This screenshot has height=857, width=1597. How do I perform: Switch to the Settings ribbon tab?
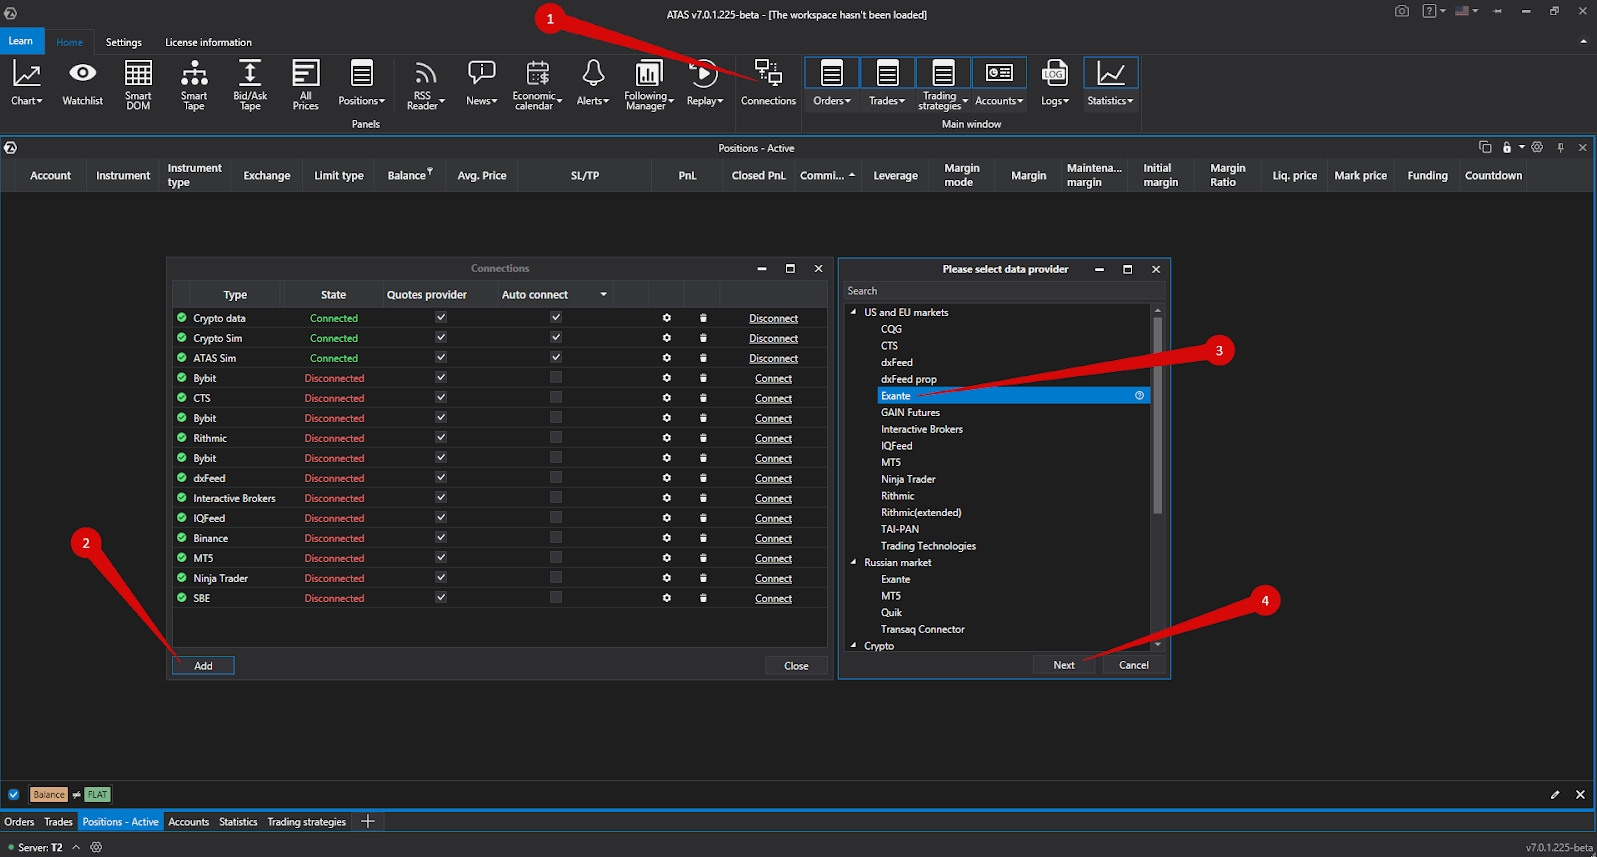(x=124, y=42)
